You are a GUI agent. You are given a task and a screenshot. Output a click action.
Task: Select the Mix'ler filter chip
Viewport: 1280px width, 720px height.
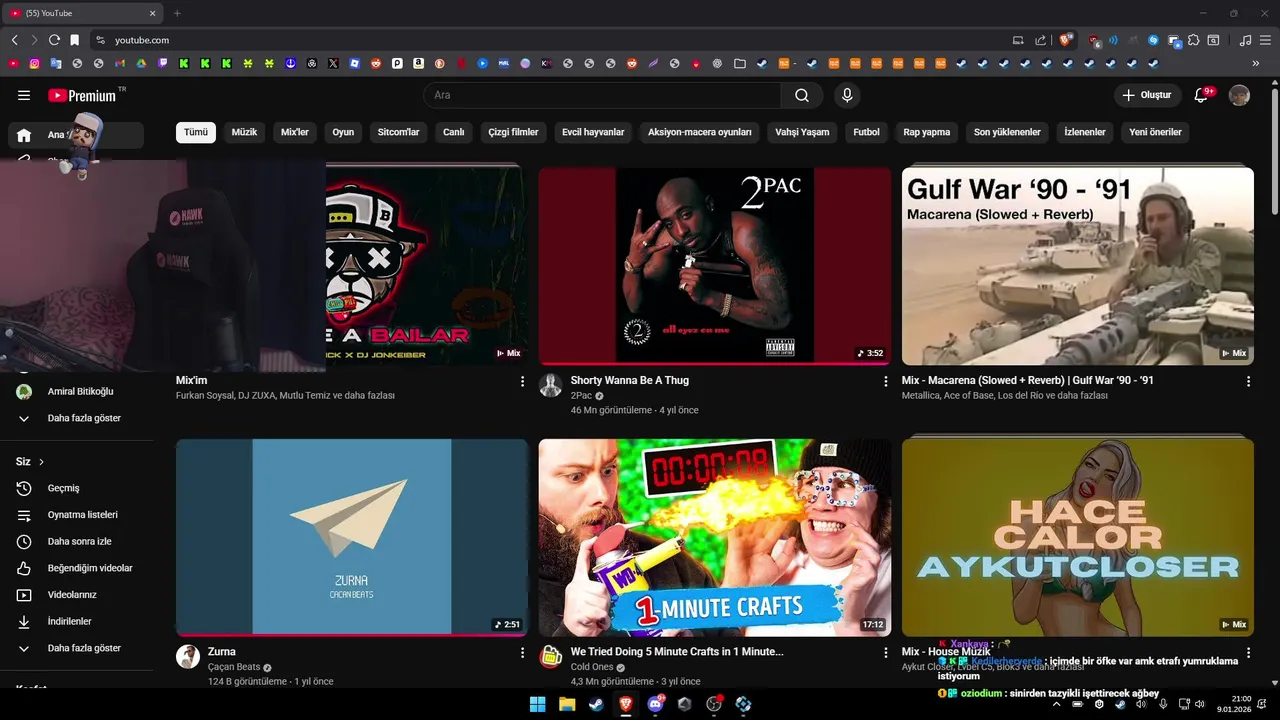295,132
